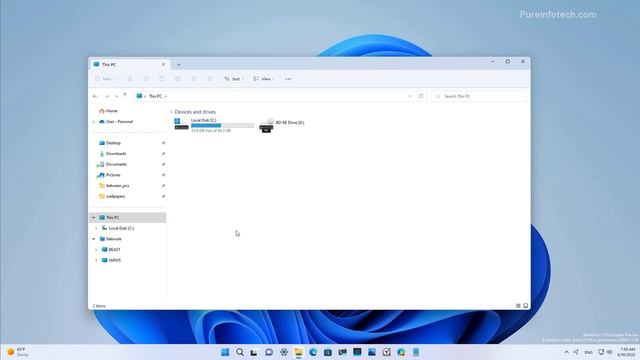Select User - Personal OneDrive
This screenshot has width=640, height=360.
119,122
